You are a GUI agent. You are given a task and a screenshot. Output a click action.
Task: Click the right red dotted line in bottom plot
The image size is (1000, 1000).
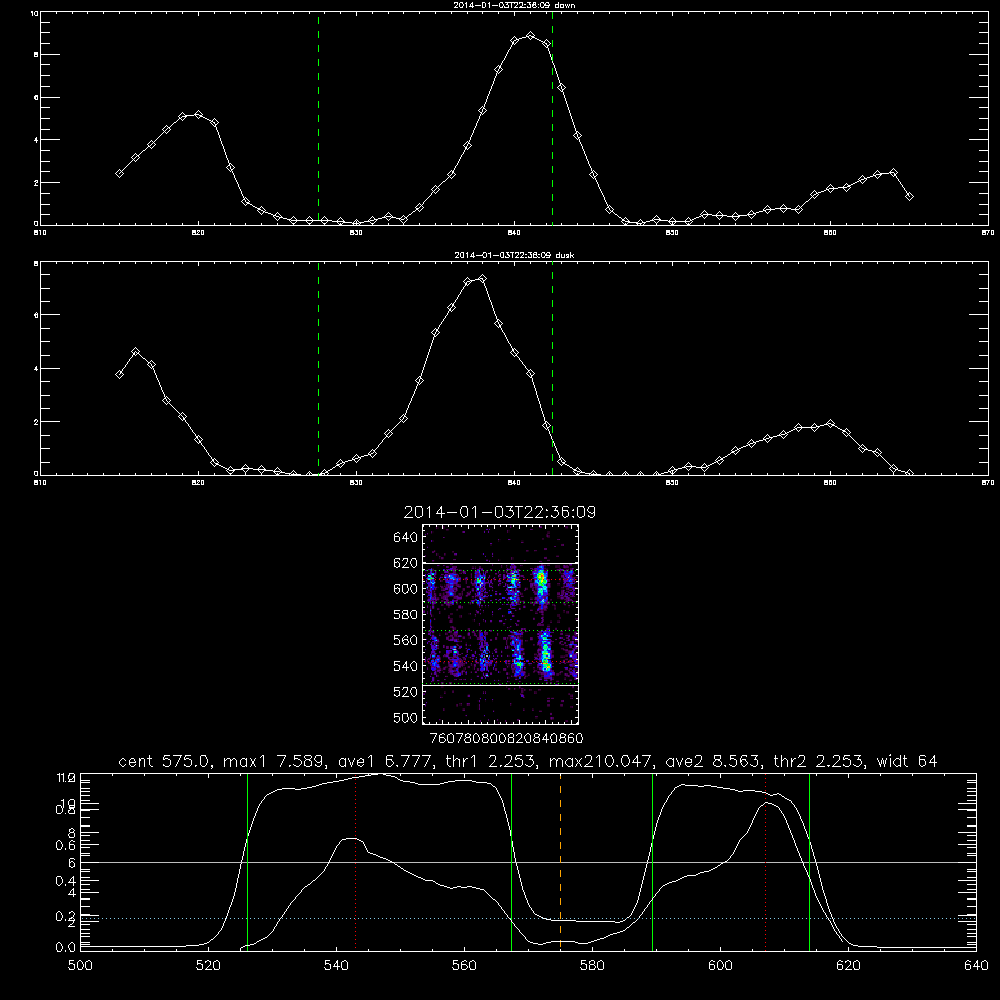point(765,862)
